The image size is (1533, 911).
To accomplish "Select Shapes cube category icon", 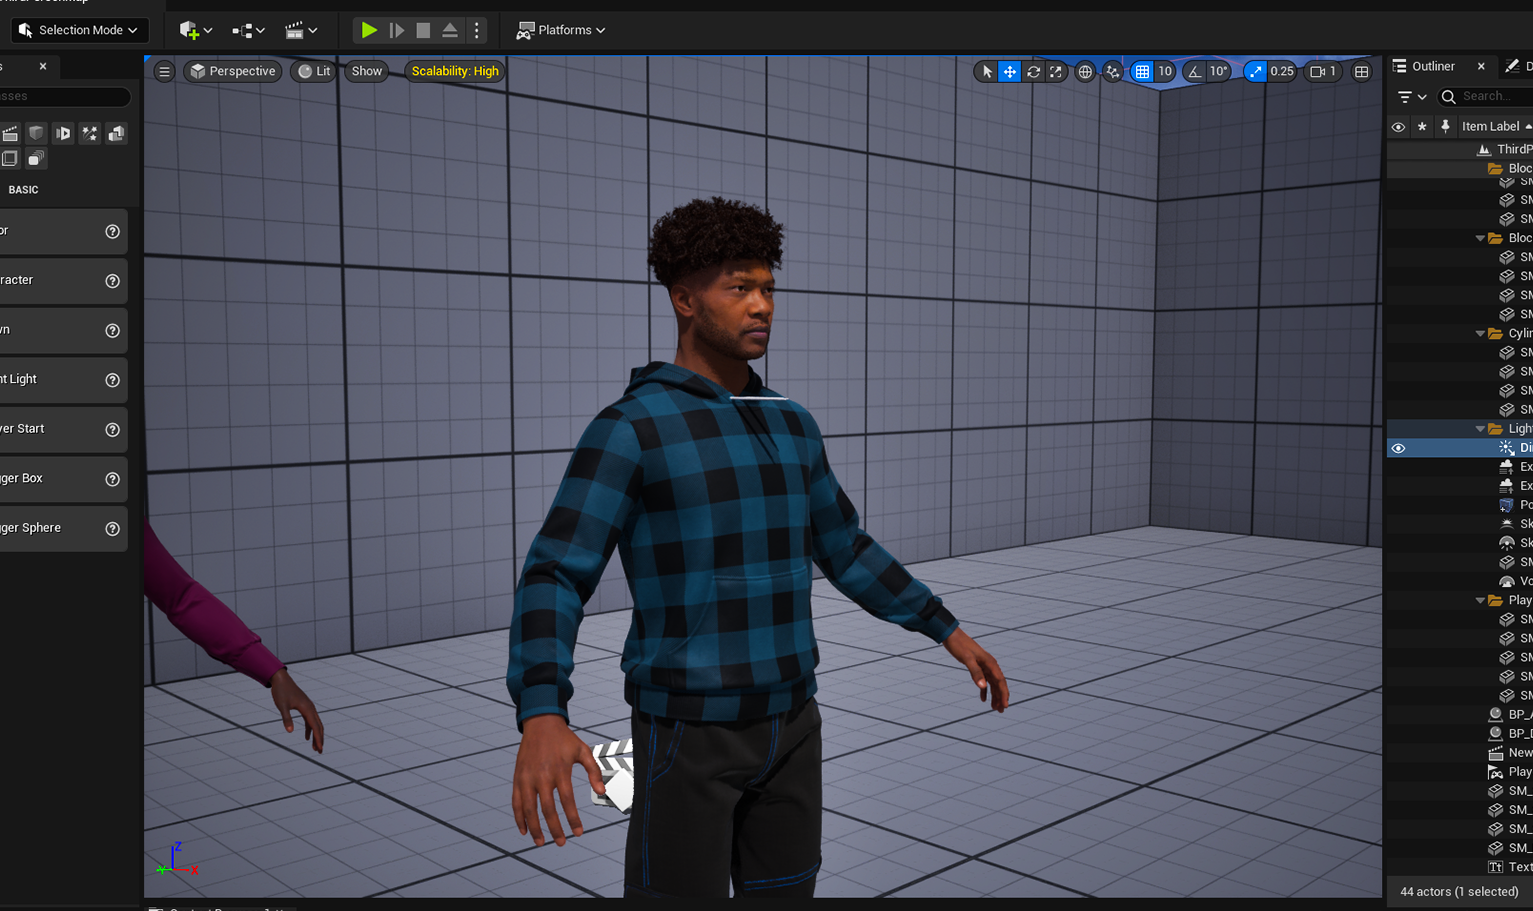I will pyautogui.click(x=36, y=133).
